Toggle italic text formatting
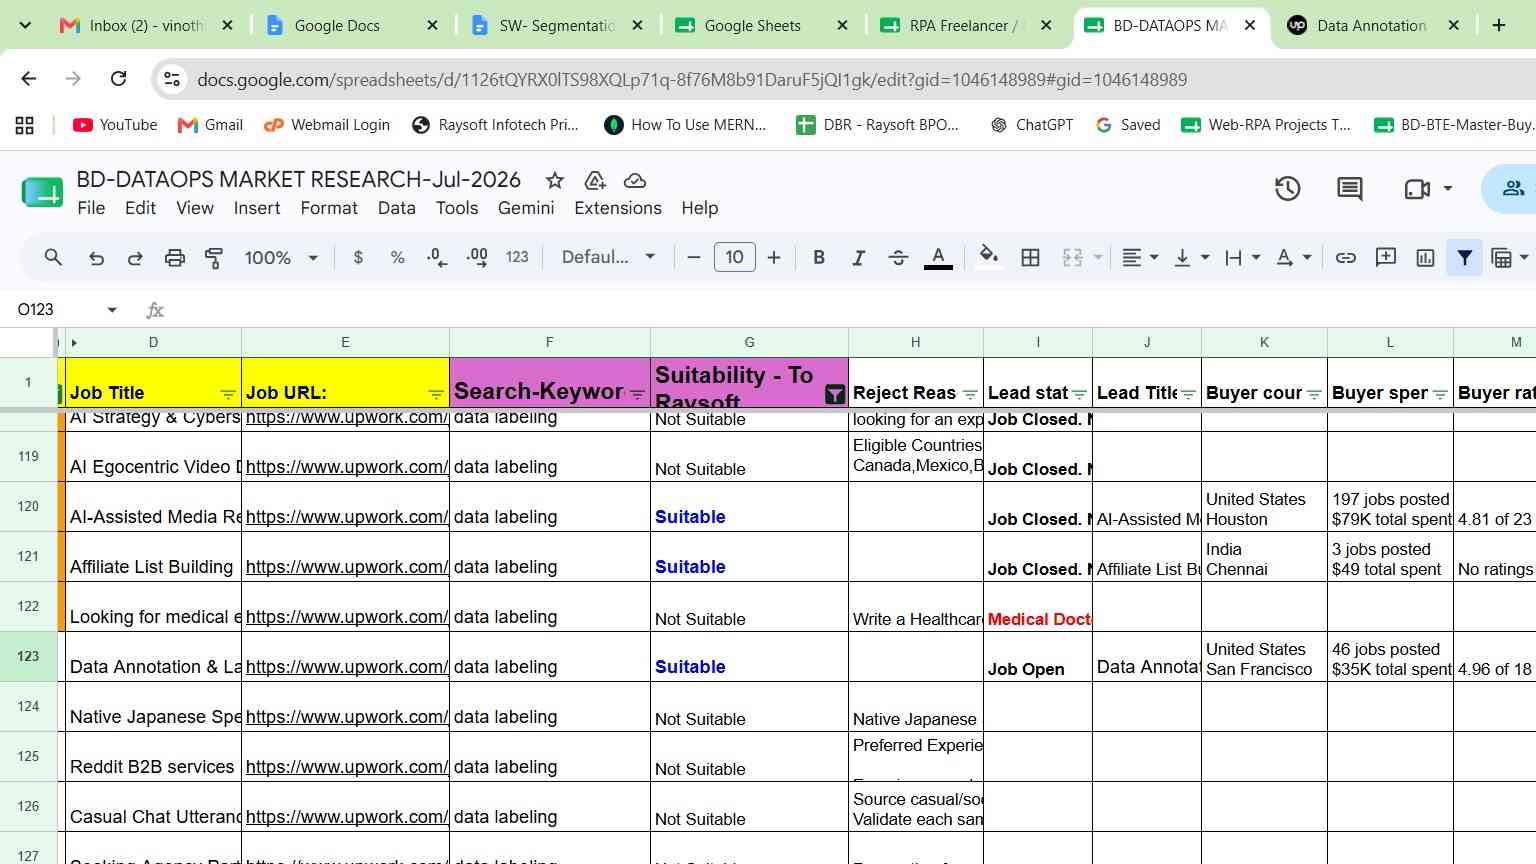Viewport: 1536px width, 864px height. point(858,258)
